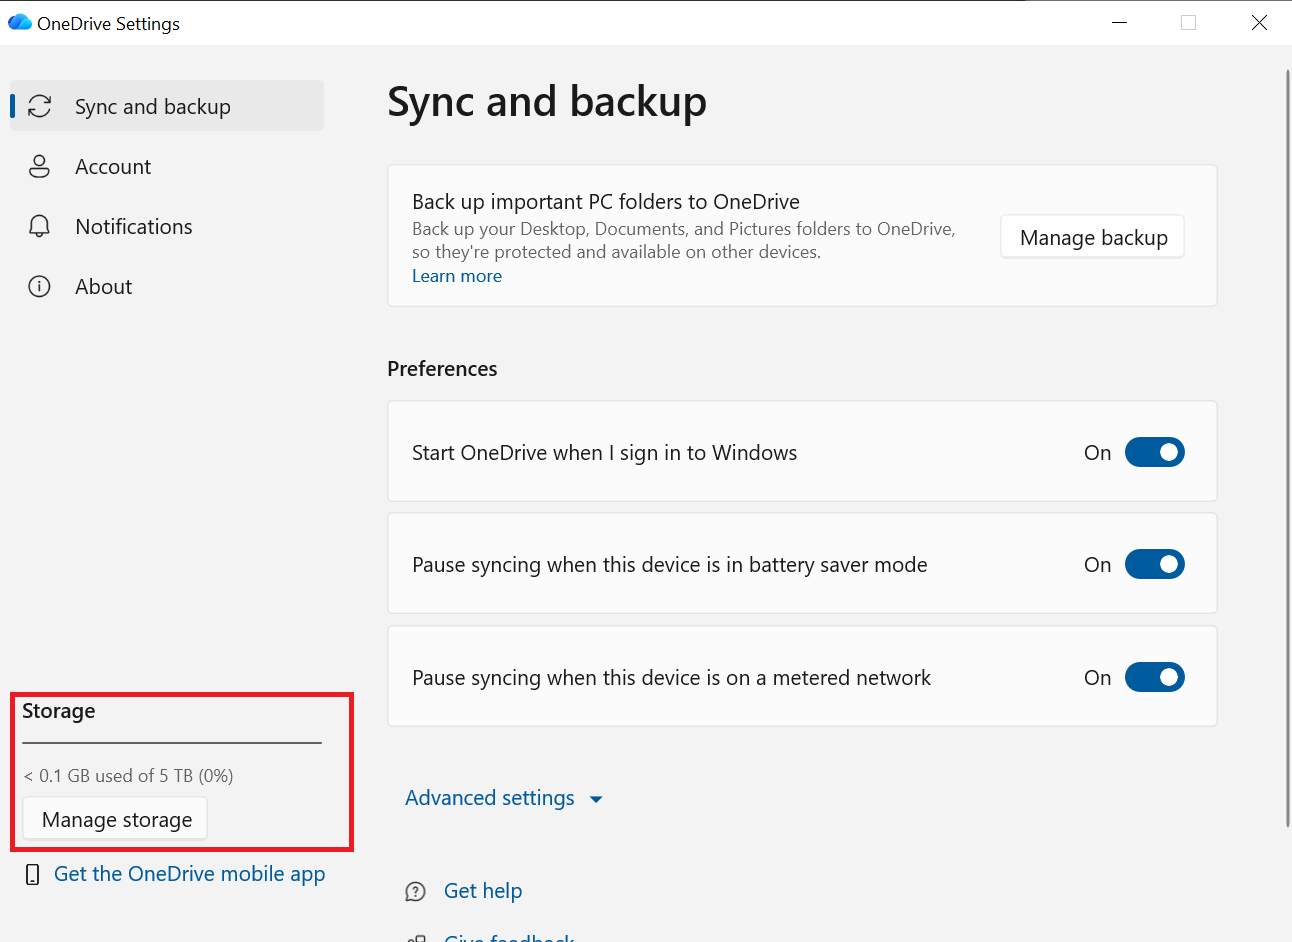Click the 'Sync and backup' page heading
This screenshot has height=942, width=1292.
click(x=547, y=102)
